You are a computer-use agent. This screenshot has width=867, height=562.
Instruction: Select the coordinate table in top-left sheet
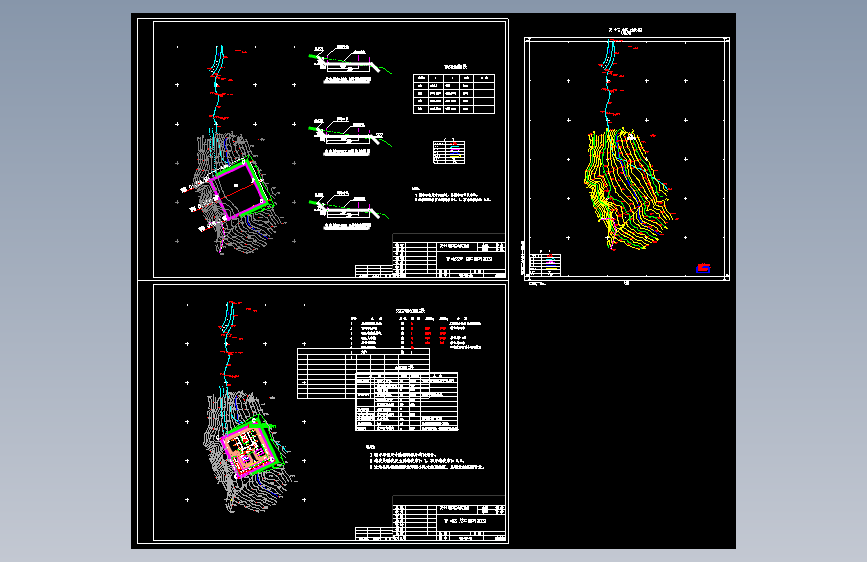(454, 94)
